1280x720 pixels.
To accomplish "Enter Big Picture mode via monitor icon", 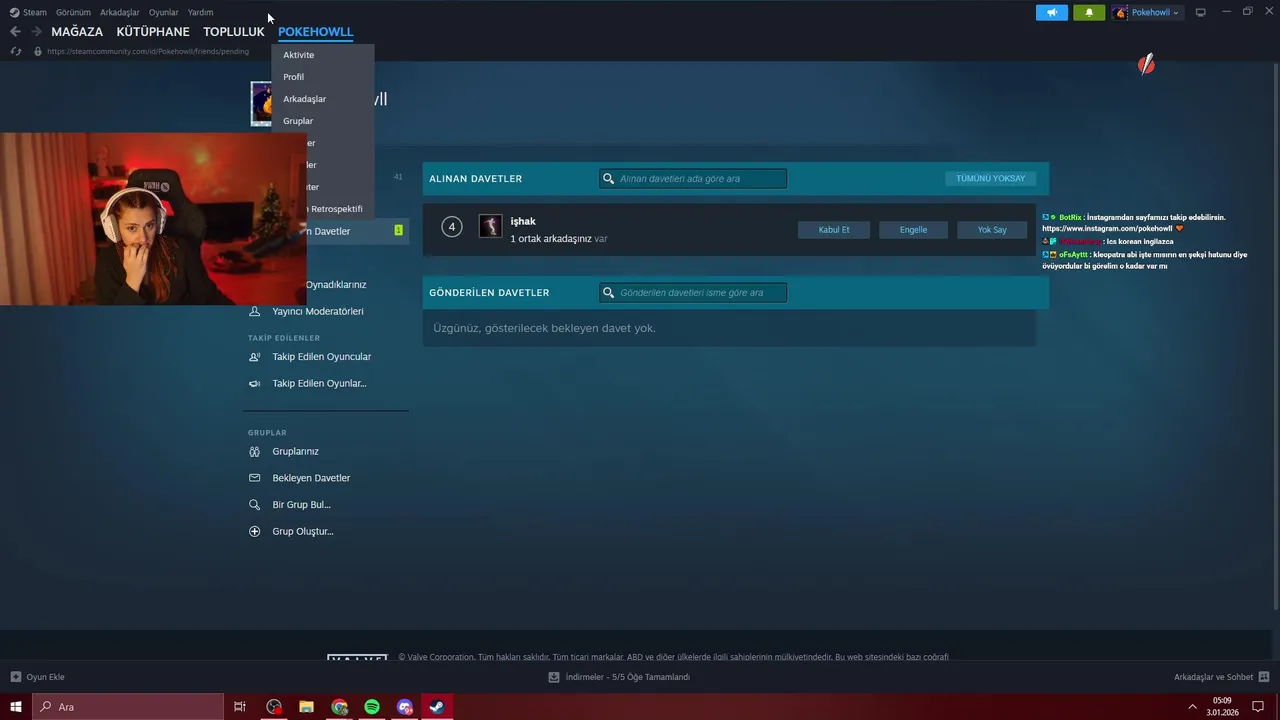I will (x=1201, y=12).
